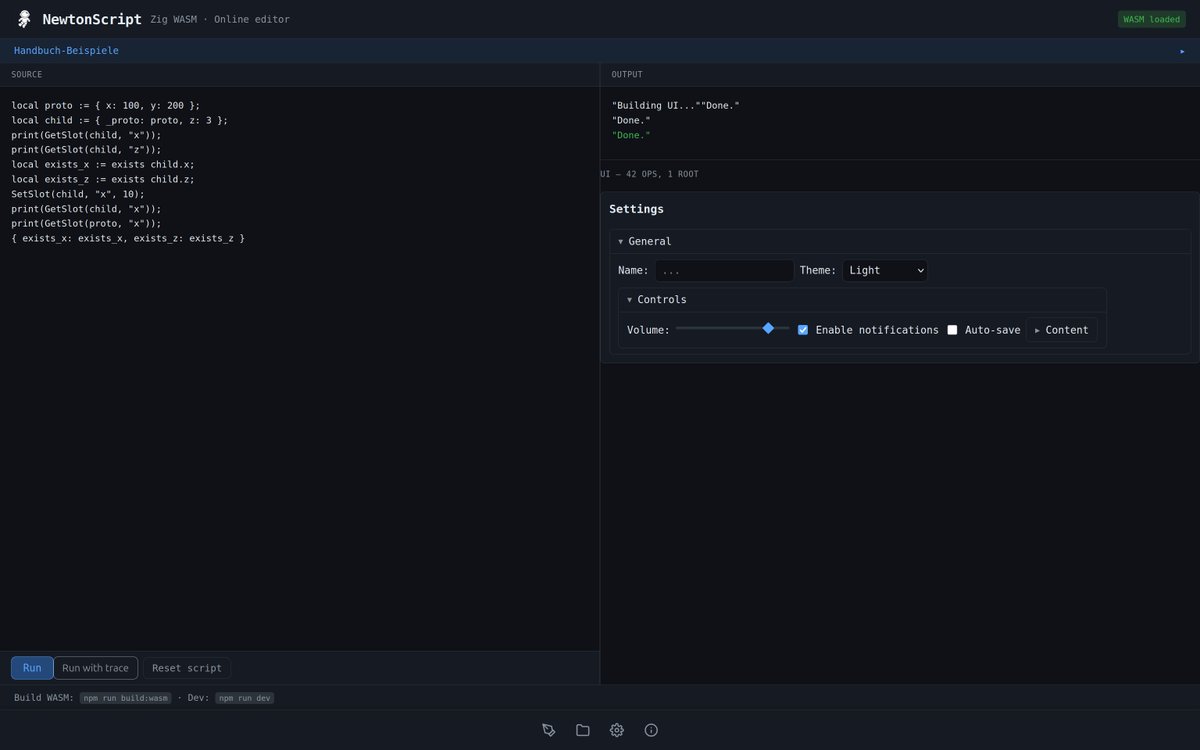Expand Handbuch-Beispiele with the right arrow
Viewport: 1200px width, 750px height.
[x=1182, y=51]
